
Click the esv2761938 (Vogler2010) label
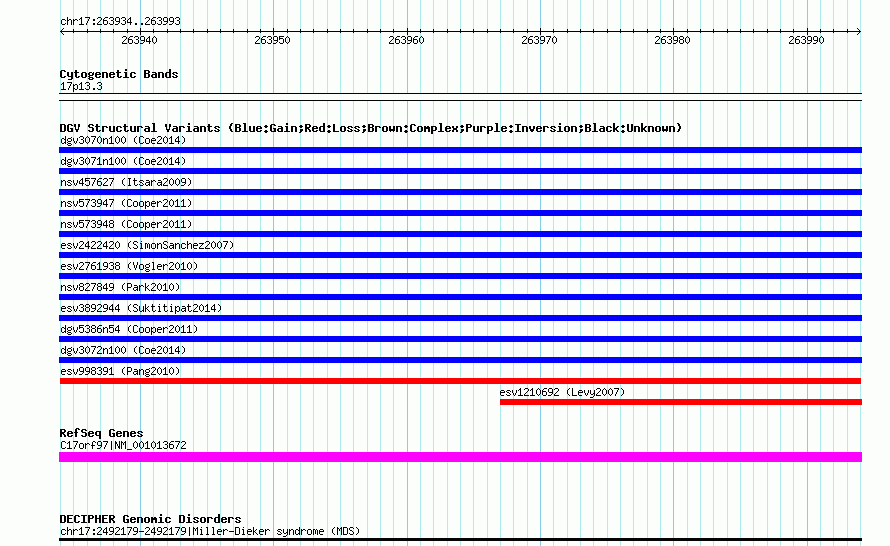pyautogui.click(x=129, y=266)
